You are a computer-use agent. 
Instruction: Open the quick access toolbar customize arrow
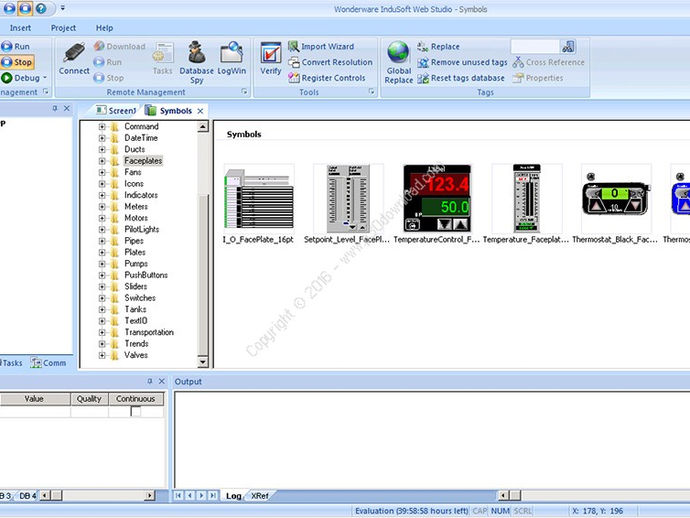pyautogui.click(x=63, y=8)
